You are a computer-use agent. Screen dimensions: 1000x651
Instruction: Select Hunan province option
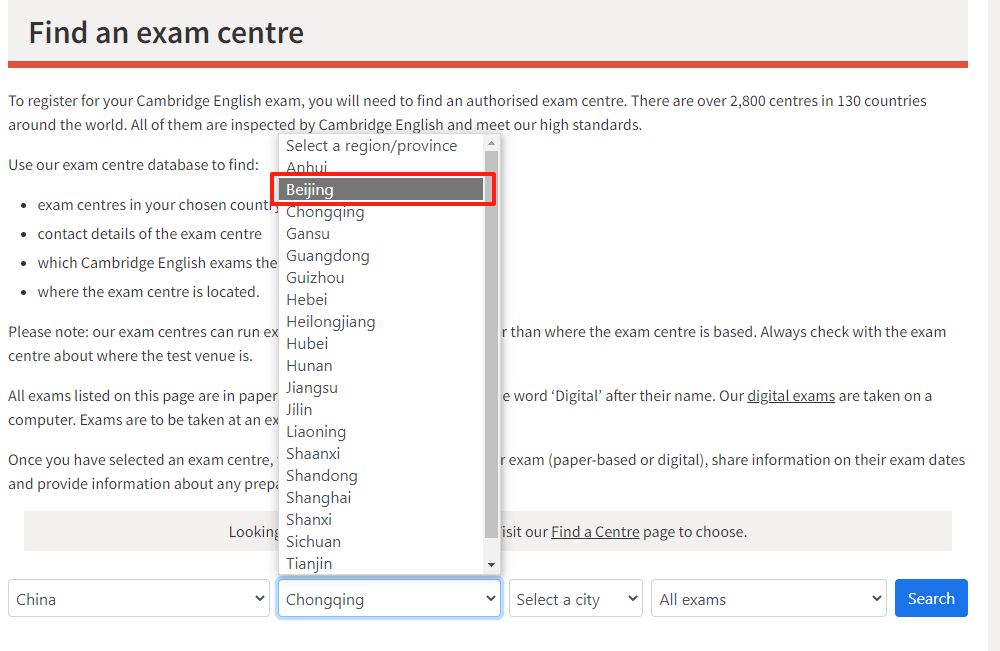(381, 365)
